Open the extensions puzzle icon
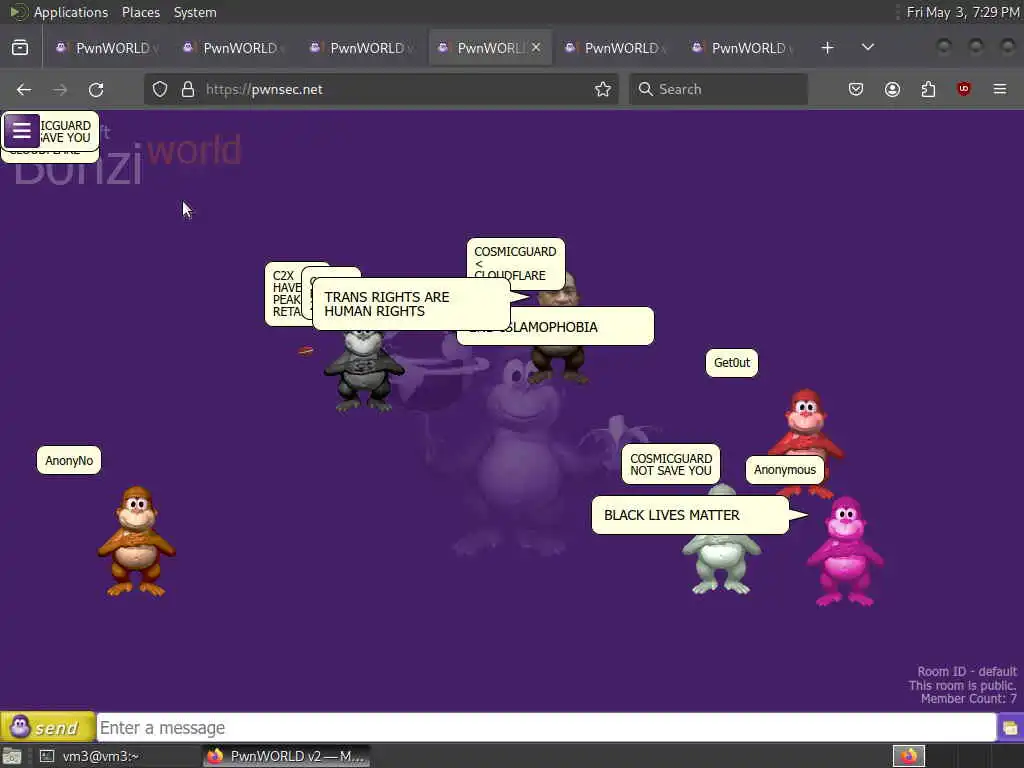The width and height of the screenshot is (1024, 768). click(928, 89)
